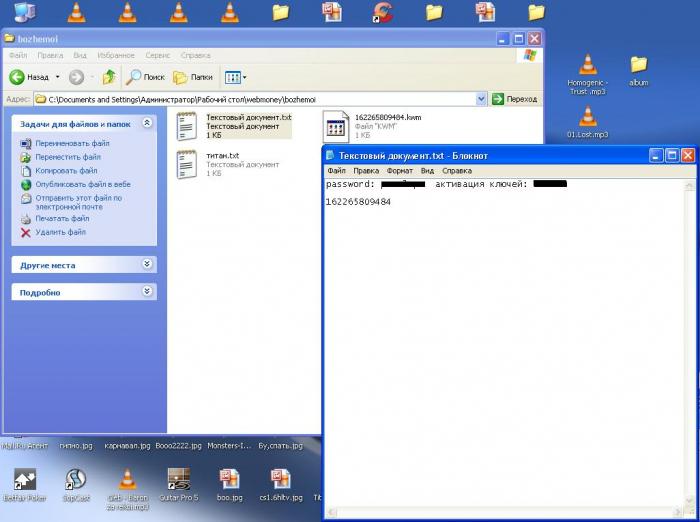
Task: Open Explorer's Избранное menu
Action: (116, 55)
